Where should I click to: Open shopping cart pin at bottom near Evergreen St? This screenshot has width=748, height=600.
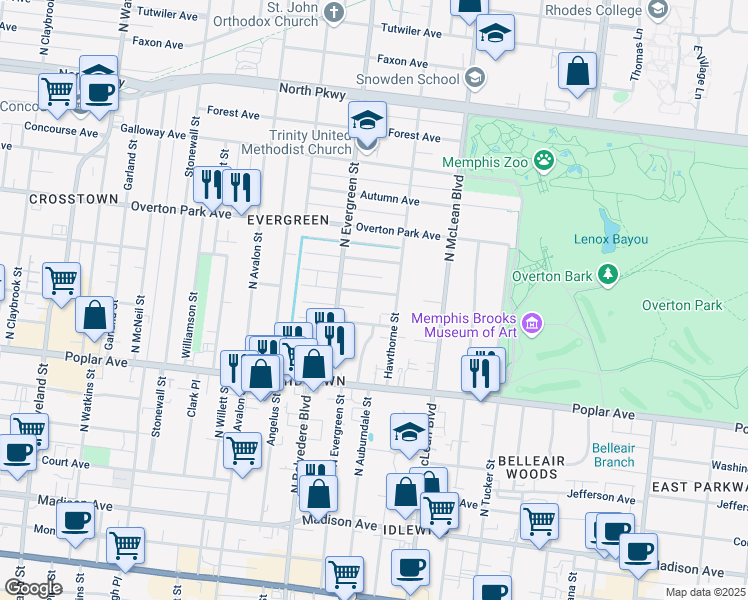(x=344, y=578)
